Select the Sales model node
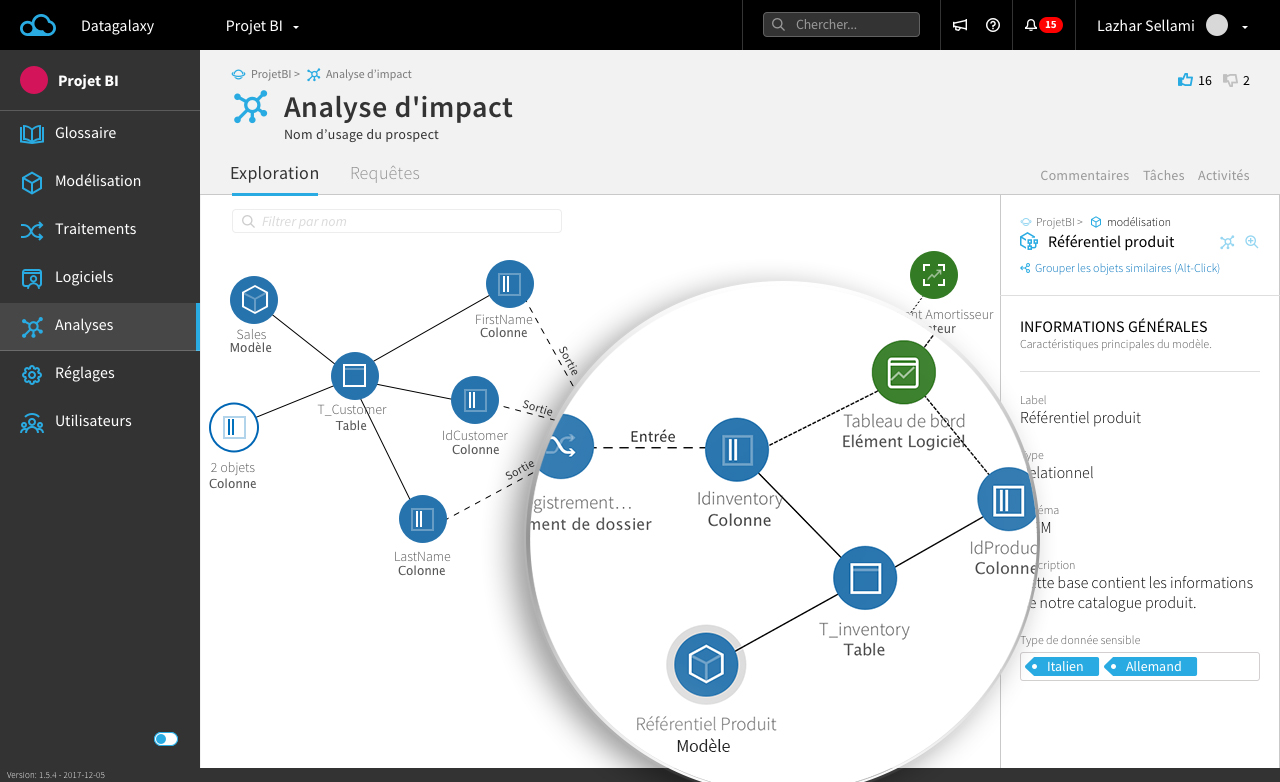 click(x=254, y=300)
